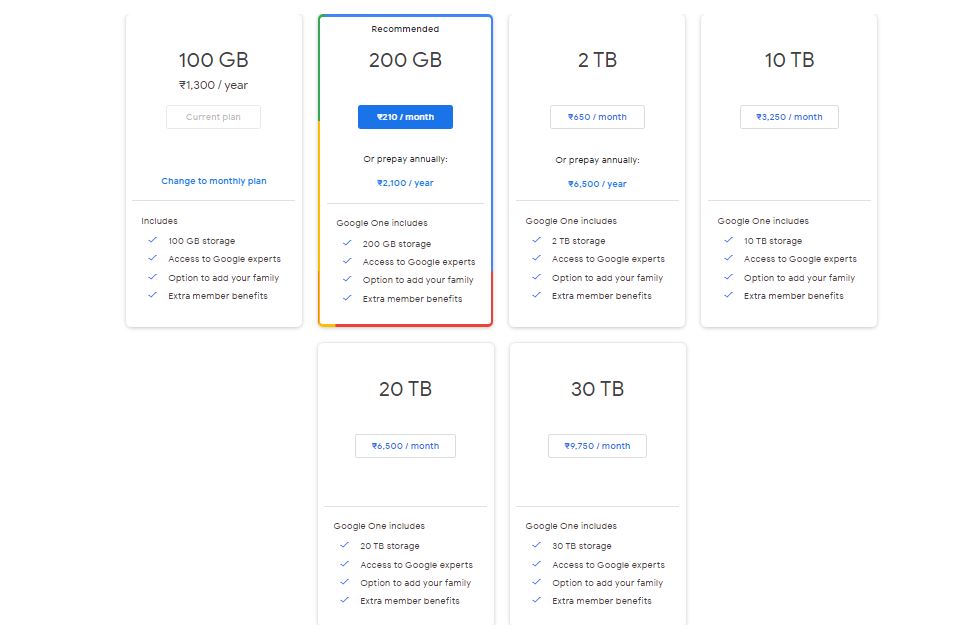This screenshot has height=625, width=953.
Task: Click the checkmark beside "Access to Google experts" under 30 TB
Action: coord(535,564)
